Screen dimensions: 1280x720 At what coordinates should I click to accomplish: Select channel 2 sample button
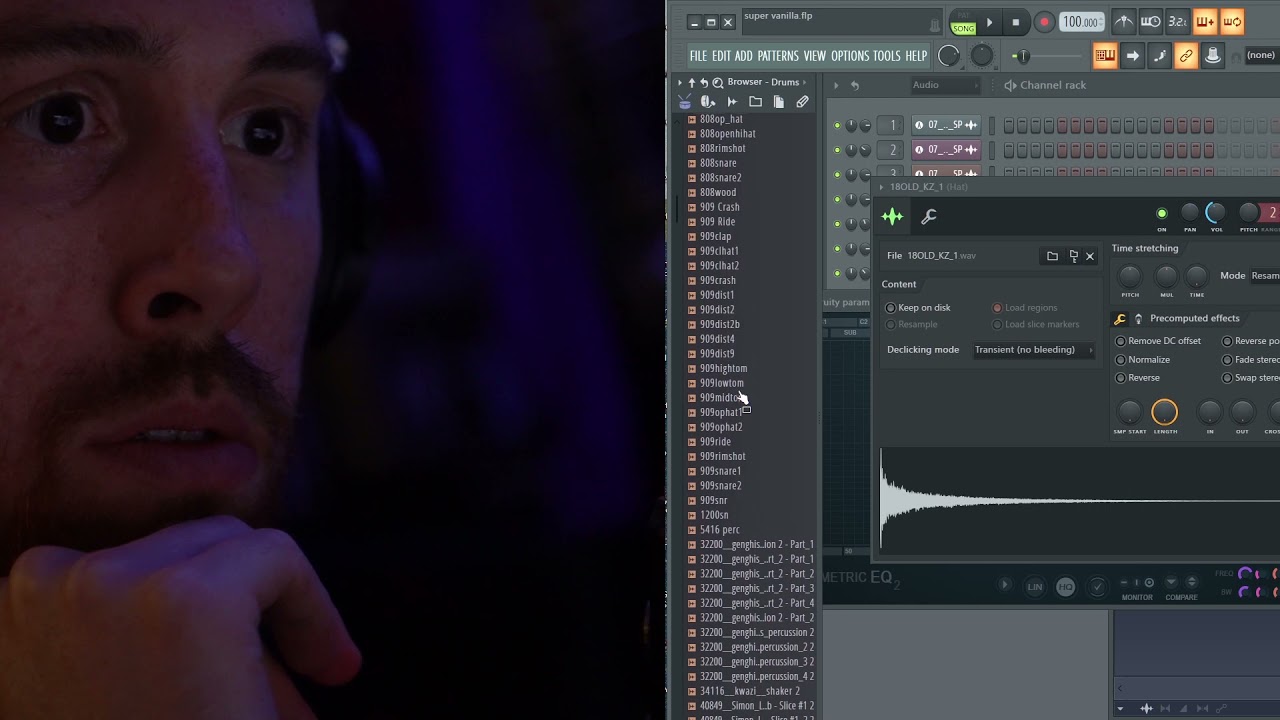tap(945, 150)
